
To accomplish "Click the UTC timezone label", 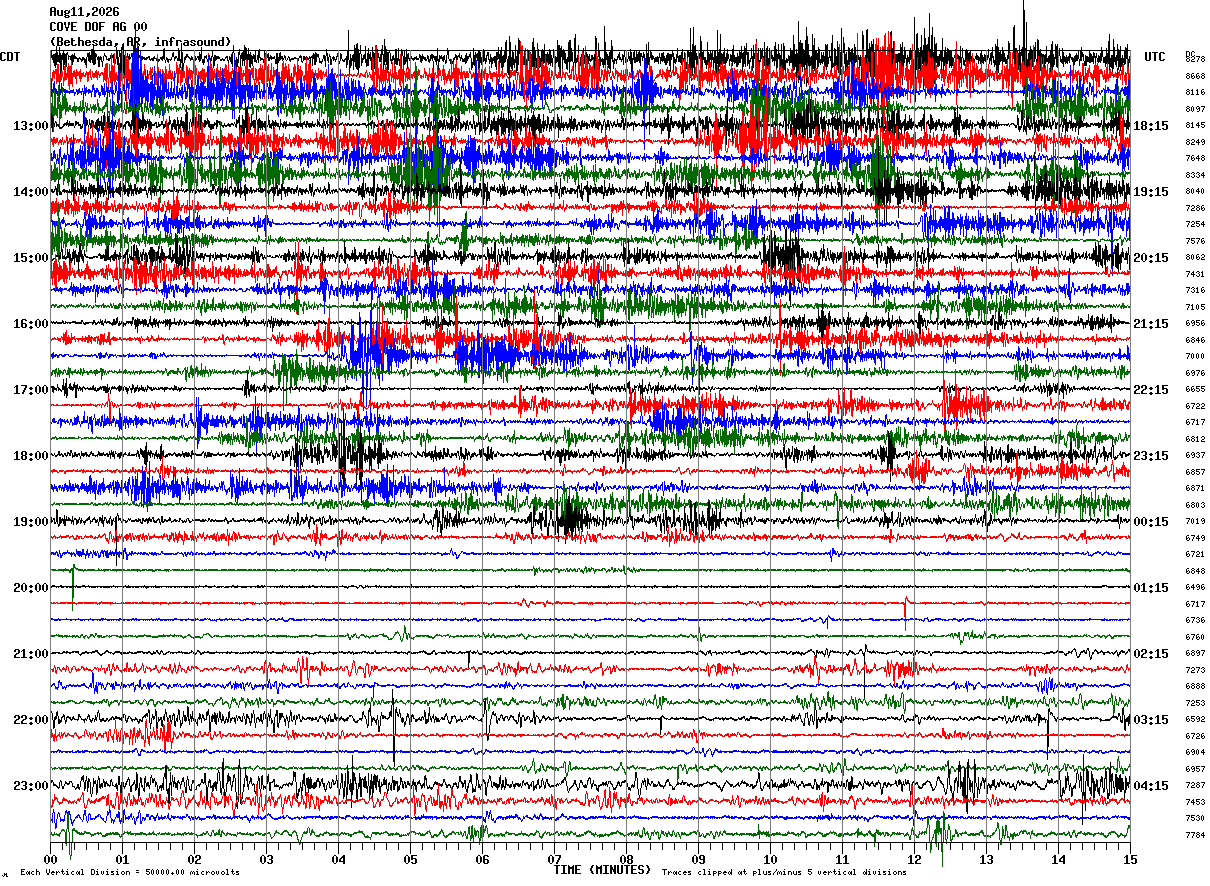I will click(x=1155, y=57).
